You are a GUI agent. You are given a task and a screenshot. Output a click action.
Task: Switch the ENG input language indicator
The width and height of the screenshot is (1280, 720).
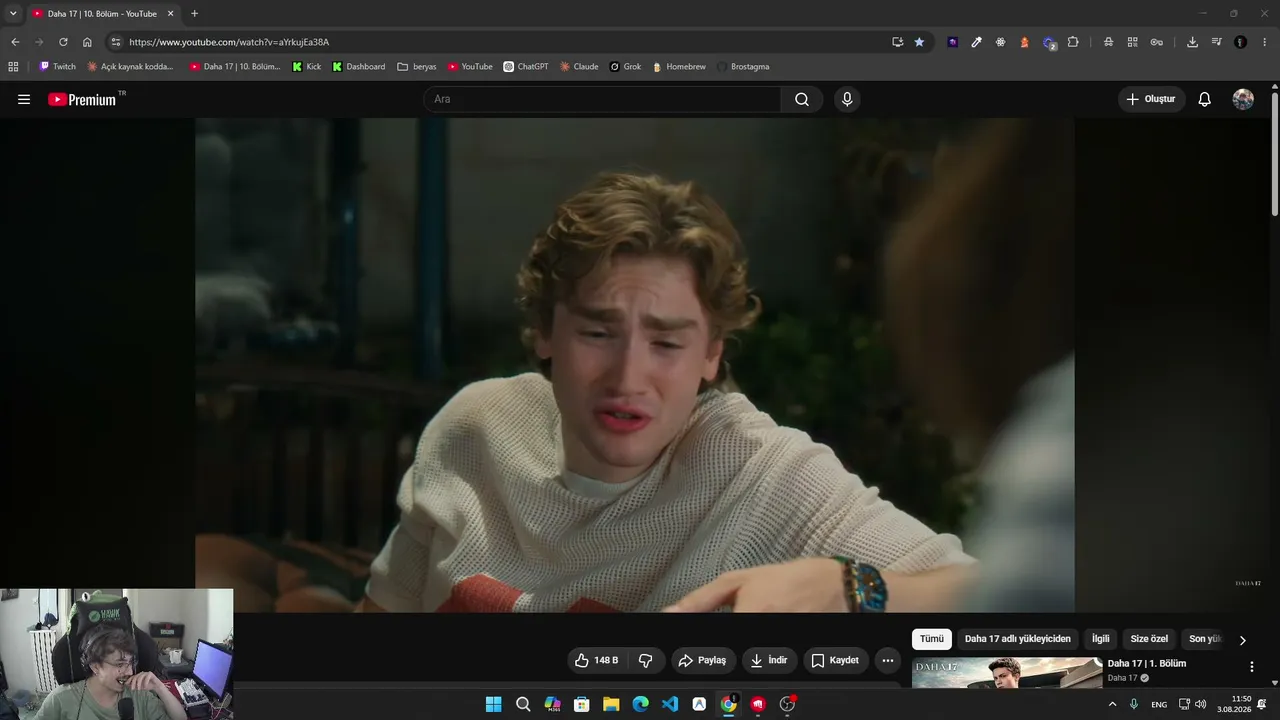[x=1159, y=704]
